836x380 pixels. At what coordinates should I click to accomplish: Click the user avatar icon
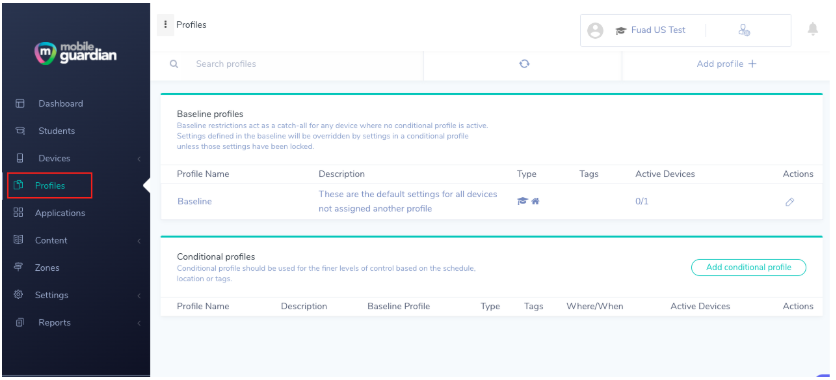tap(595, 30)
